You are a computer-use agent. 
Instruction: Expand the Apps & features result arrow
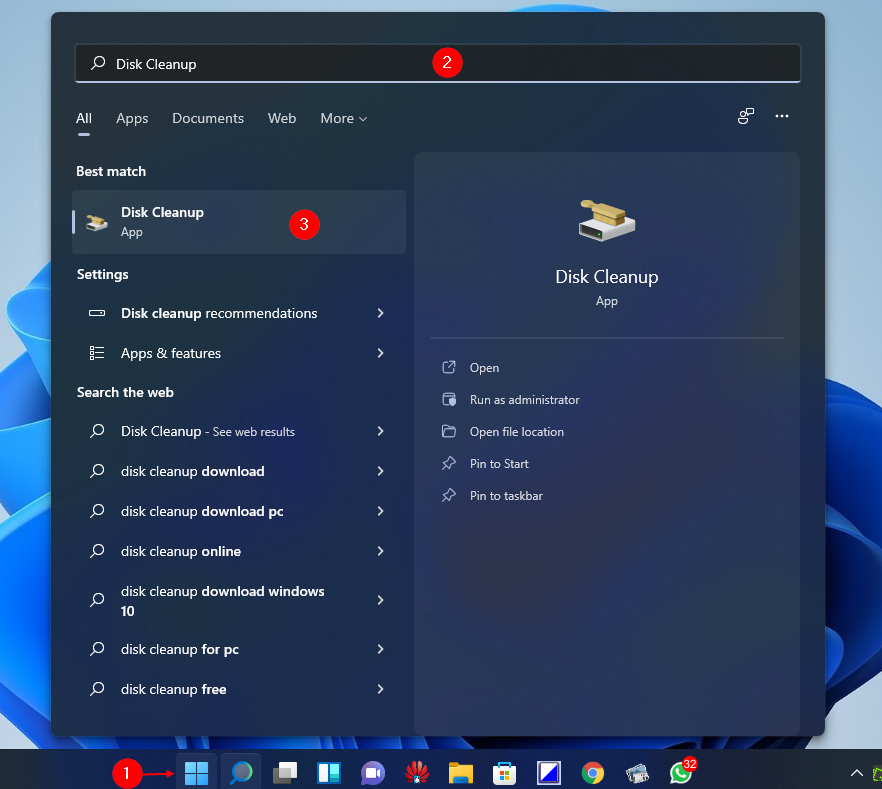pos(380,353)
